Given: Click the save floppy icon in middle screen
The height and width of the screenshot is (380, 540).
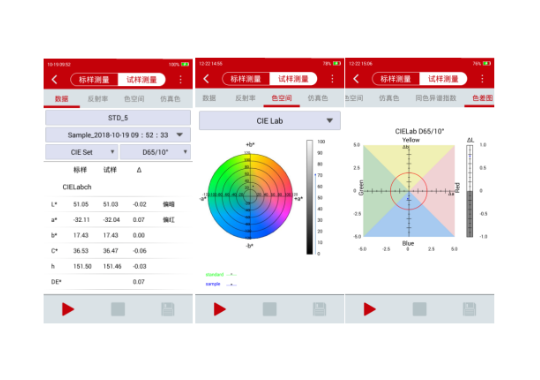Looking at the screenshot, I should point(319,309).
